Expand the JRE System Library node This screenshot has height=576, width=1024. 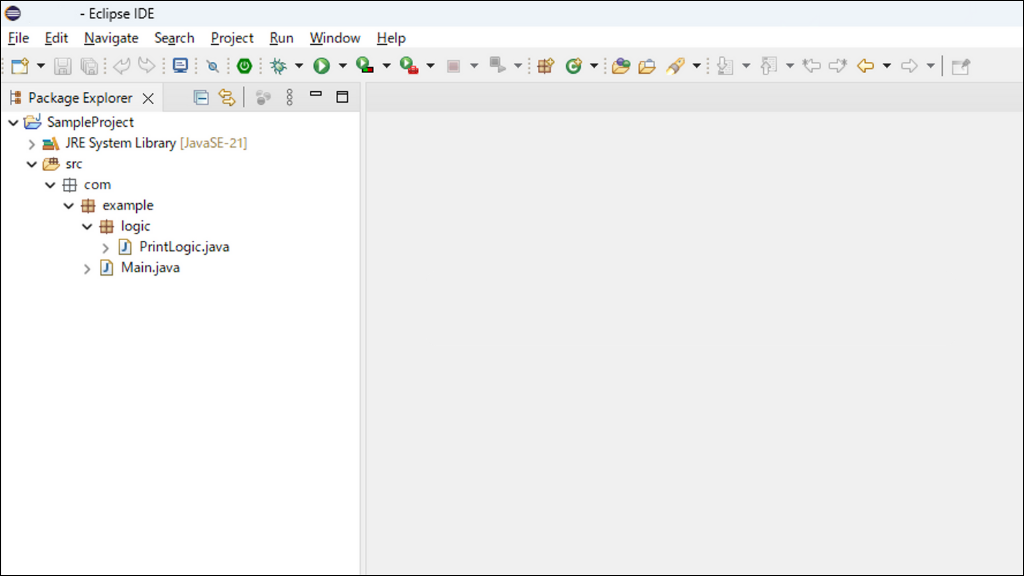click(x=31, y=144)
